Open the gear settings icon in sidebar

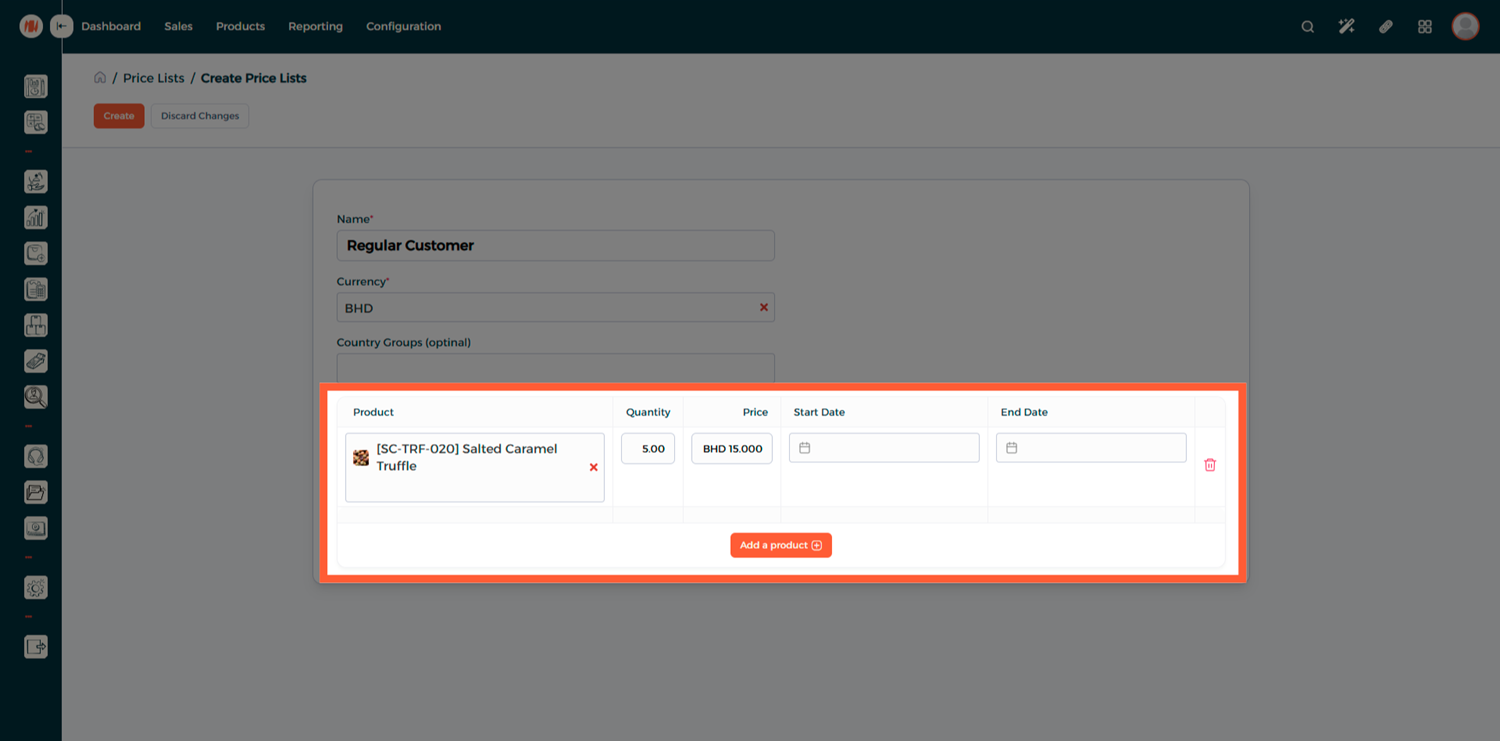(36, 588)
